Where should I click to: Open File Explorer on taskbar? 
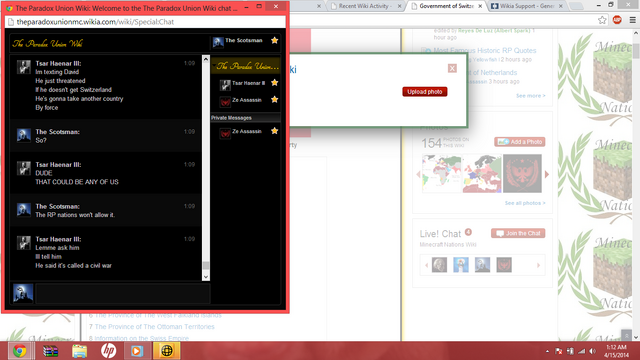[79, 351]
